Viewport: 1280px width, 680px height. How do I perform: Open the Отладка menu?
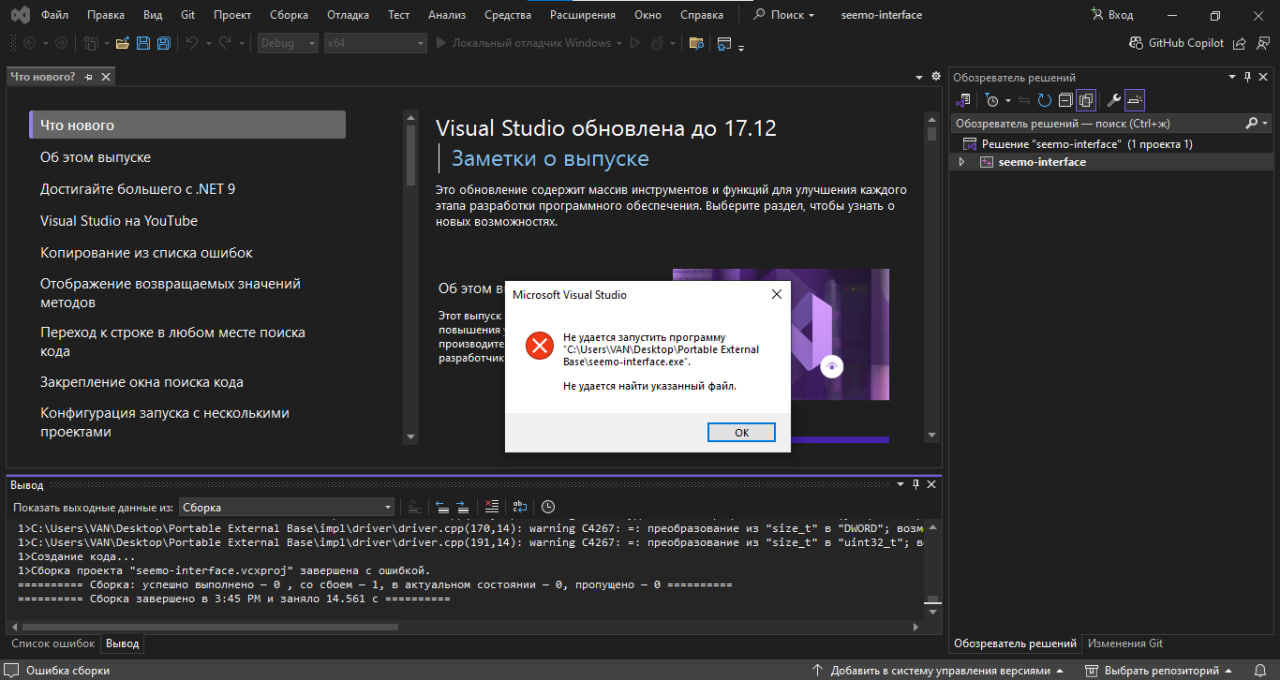[347, 15]
